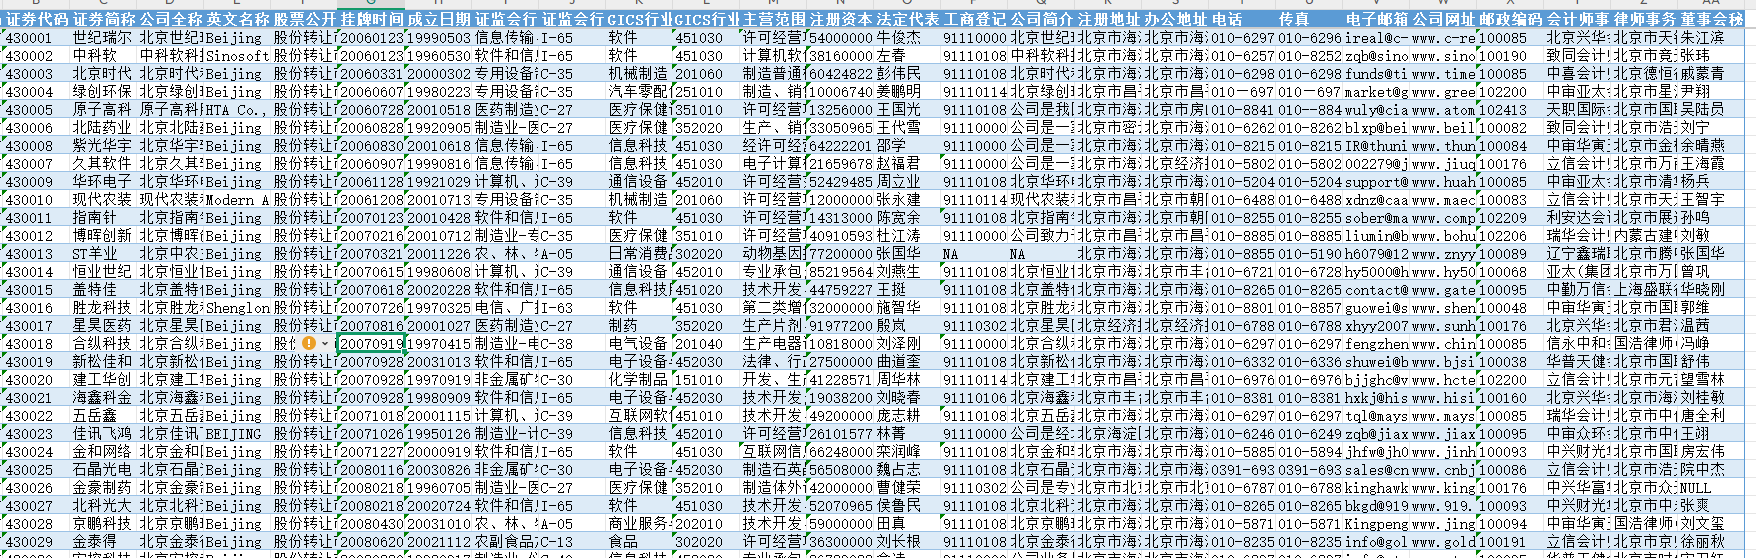1756x558 pixels.
Task: Click the 传真 header cell
Action: pyautogui.click(x=1310, y=19)
